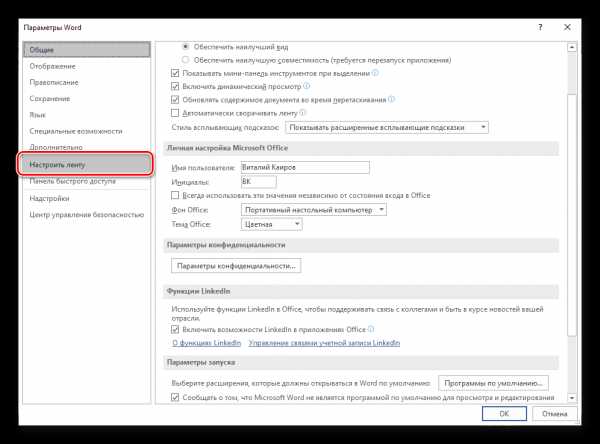Screen dimensions: 600x444
Task: Click Программы по умолчанию button
Action: (x=493, y=383)
